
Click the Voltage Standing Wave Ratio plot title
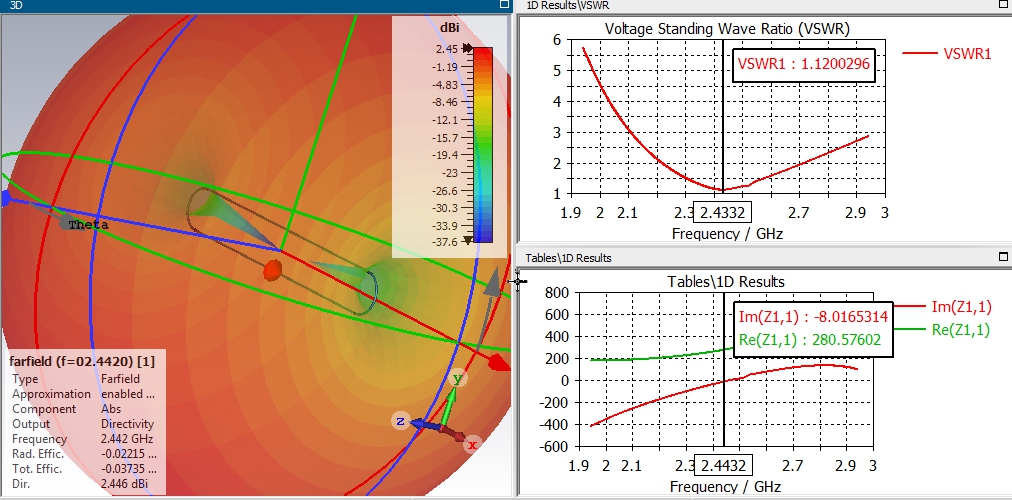point(727,29)
